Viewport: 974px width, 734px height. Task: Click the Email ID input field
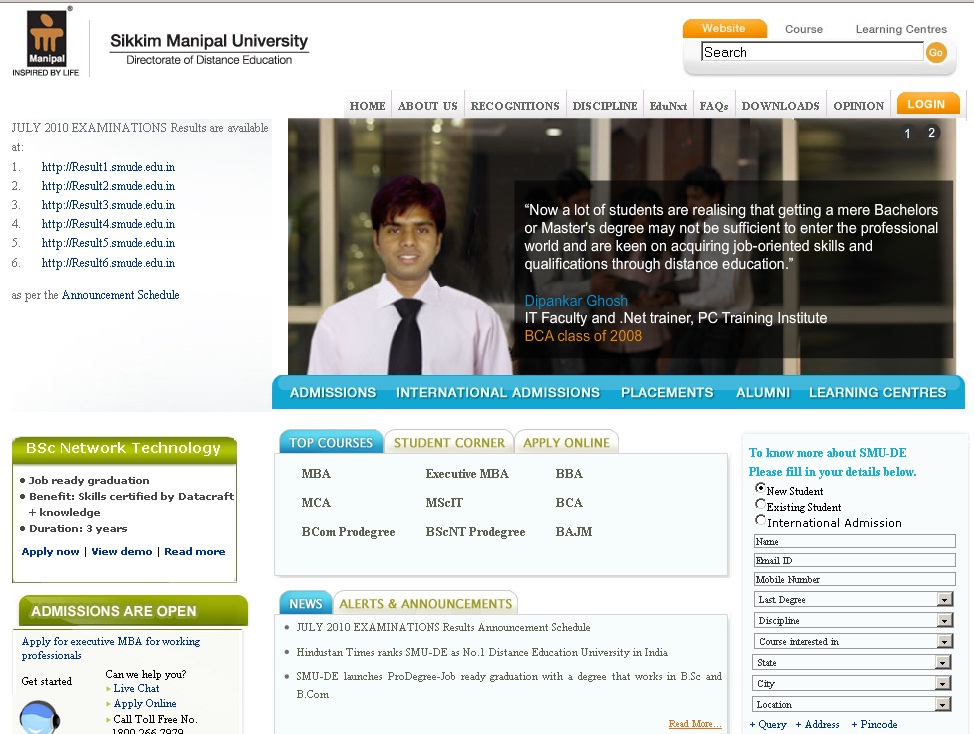click(855, 560)
